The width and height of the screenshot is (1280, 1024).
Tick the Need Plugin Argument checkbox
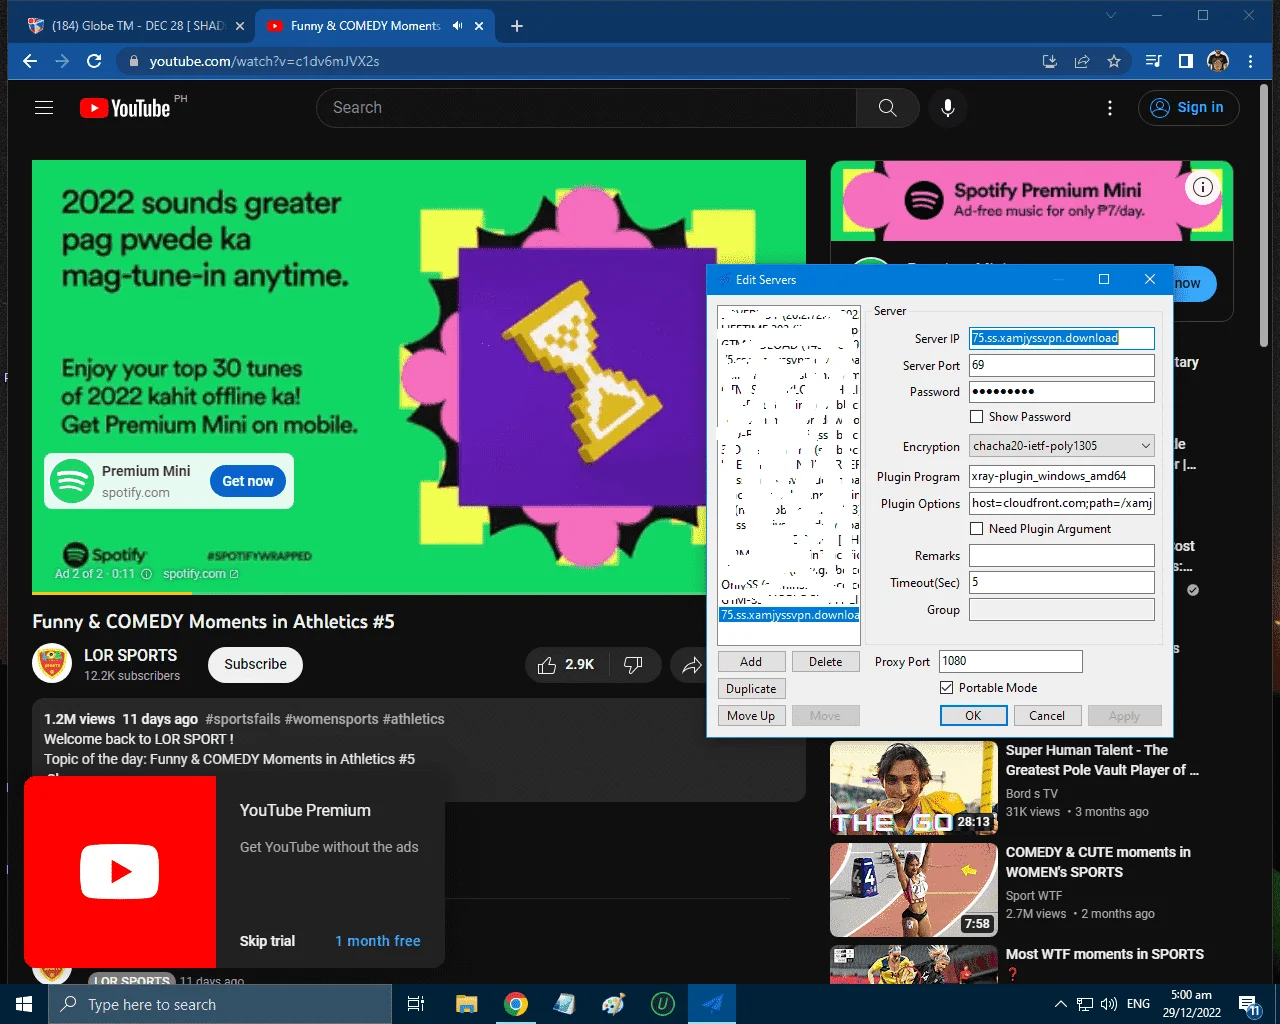click(x=977, y=529)
